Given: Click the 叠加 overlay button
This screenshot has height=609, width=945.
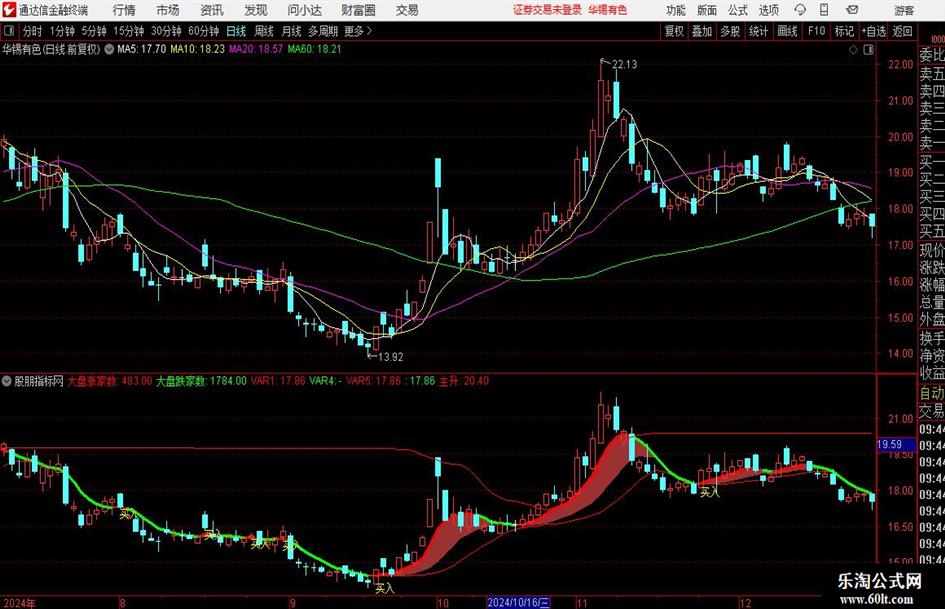Looking at the screenshot, I should coord(702,31).
